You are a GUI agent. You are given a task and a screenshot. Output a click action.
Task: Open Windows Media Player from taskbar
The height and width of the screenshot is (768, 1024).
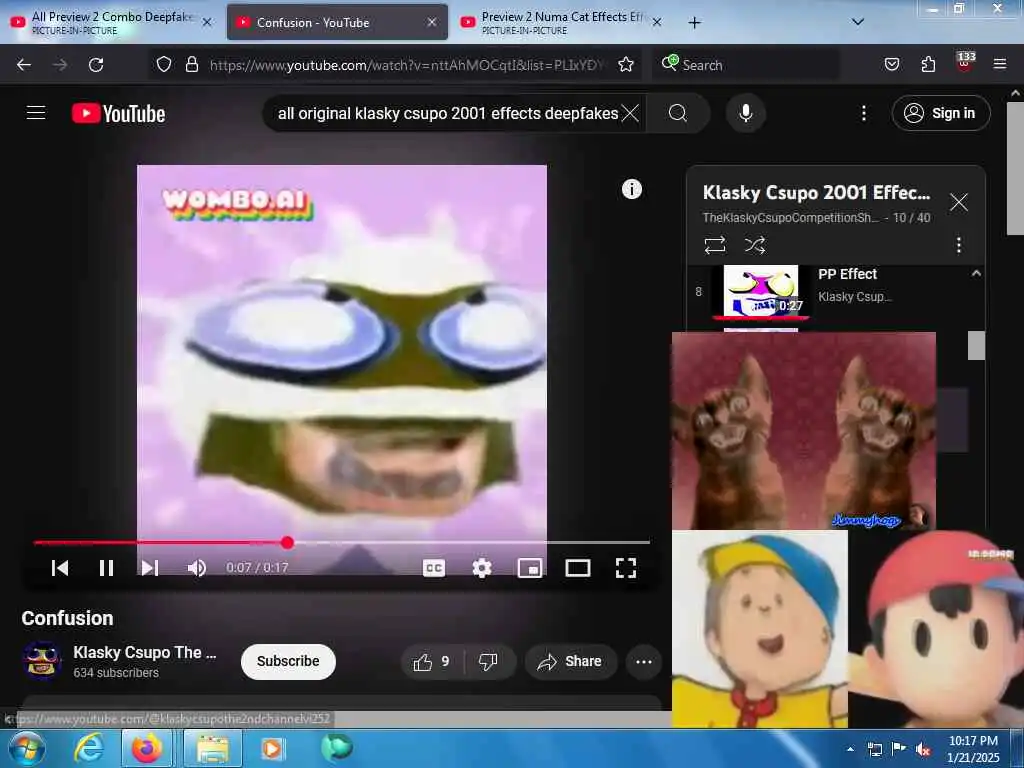pos(272,748)
